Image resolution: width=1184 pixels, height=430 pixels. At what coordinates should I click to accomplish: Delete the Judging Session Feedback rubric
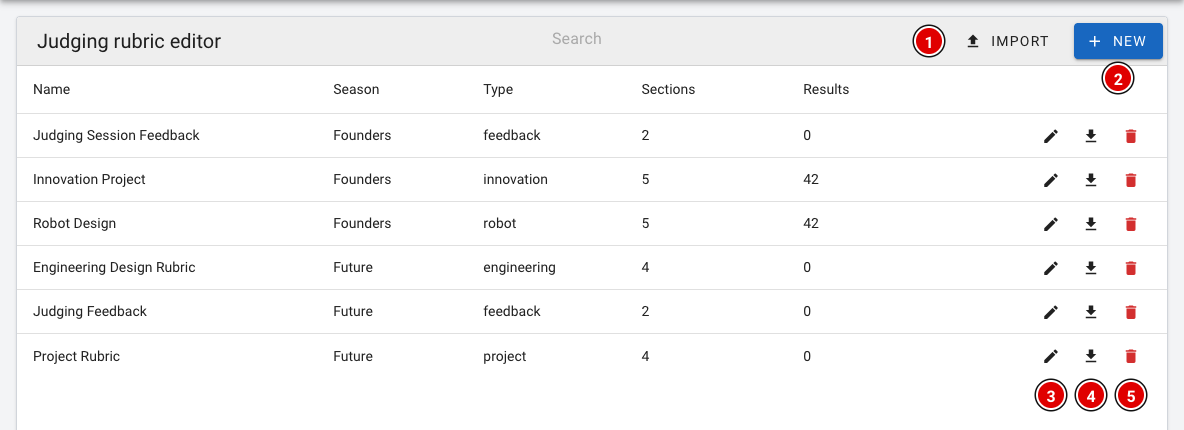click(x=1130, y=136)
